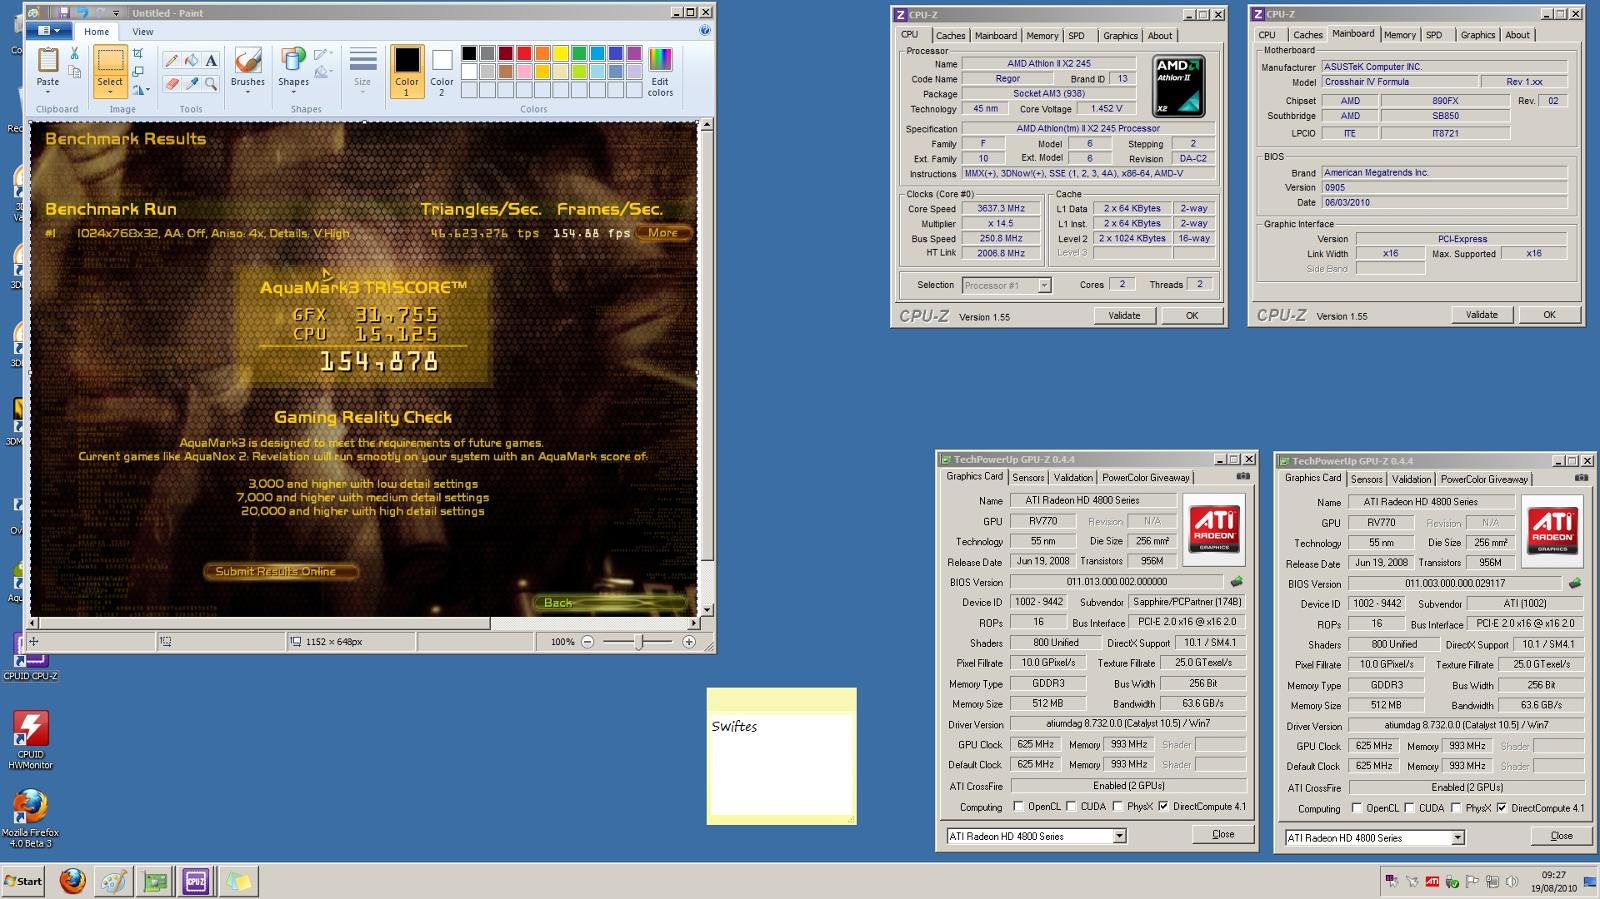
Task: Click Close button in left GPU-Z window
Action: click(1223, 834)
